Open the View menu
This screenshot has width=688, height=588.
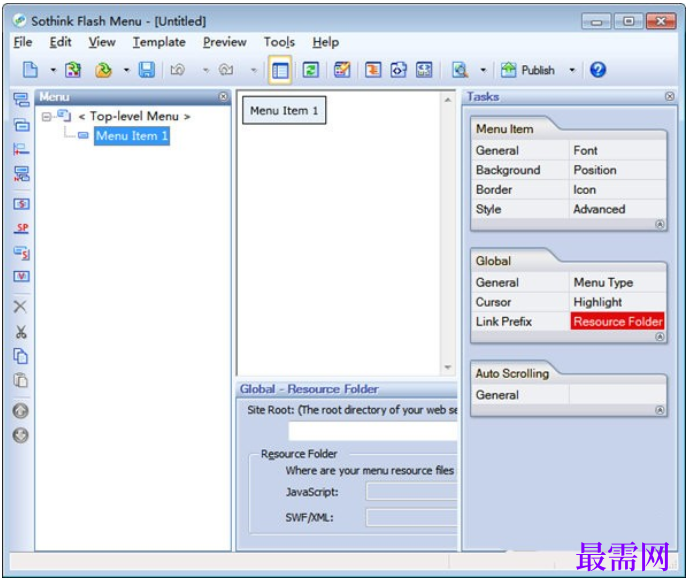pyautogui.click(x=102, y=42)
